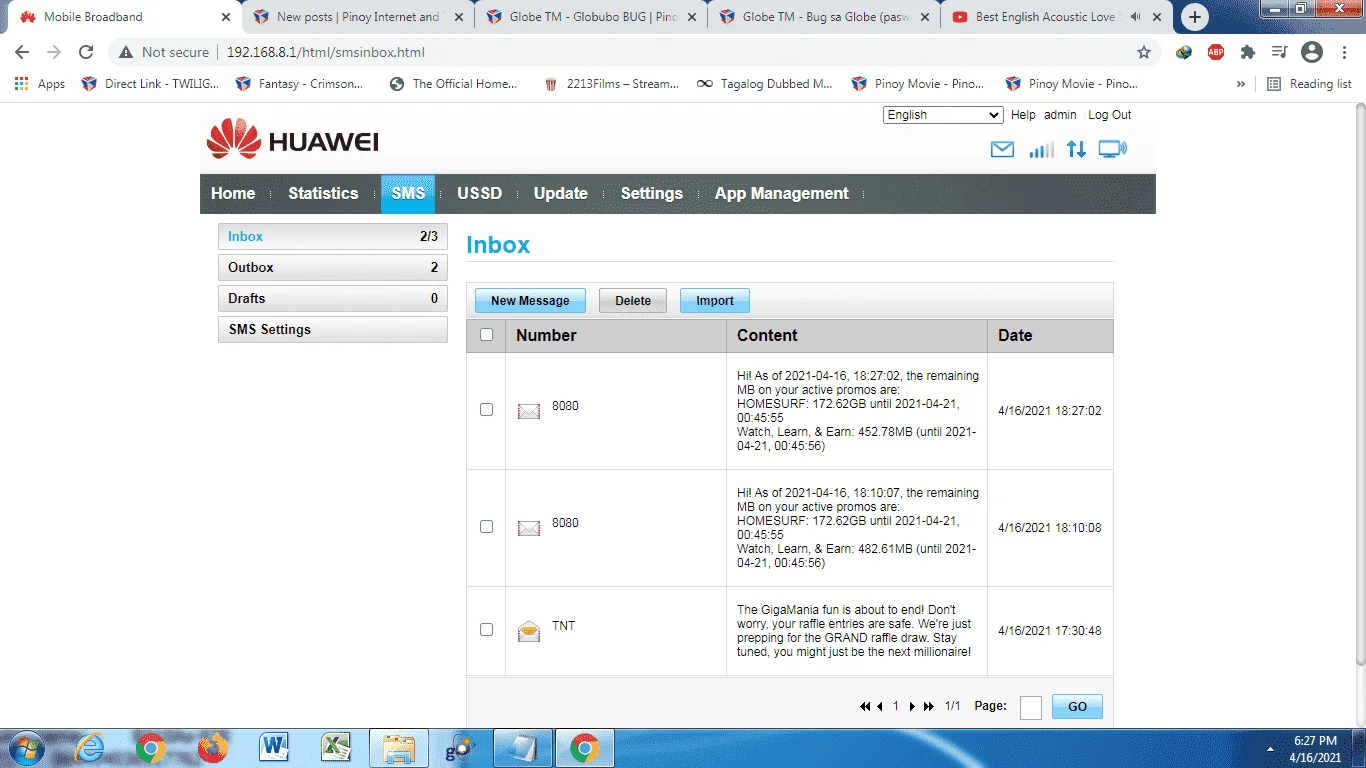Open the Drafts folder
1366x768 pixels.
pyautogui.click(x=333, y=299)
